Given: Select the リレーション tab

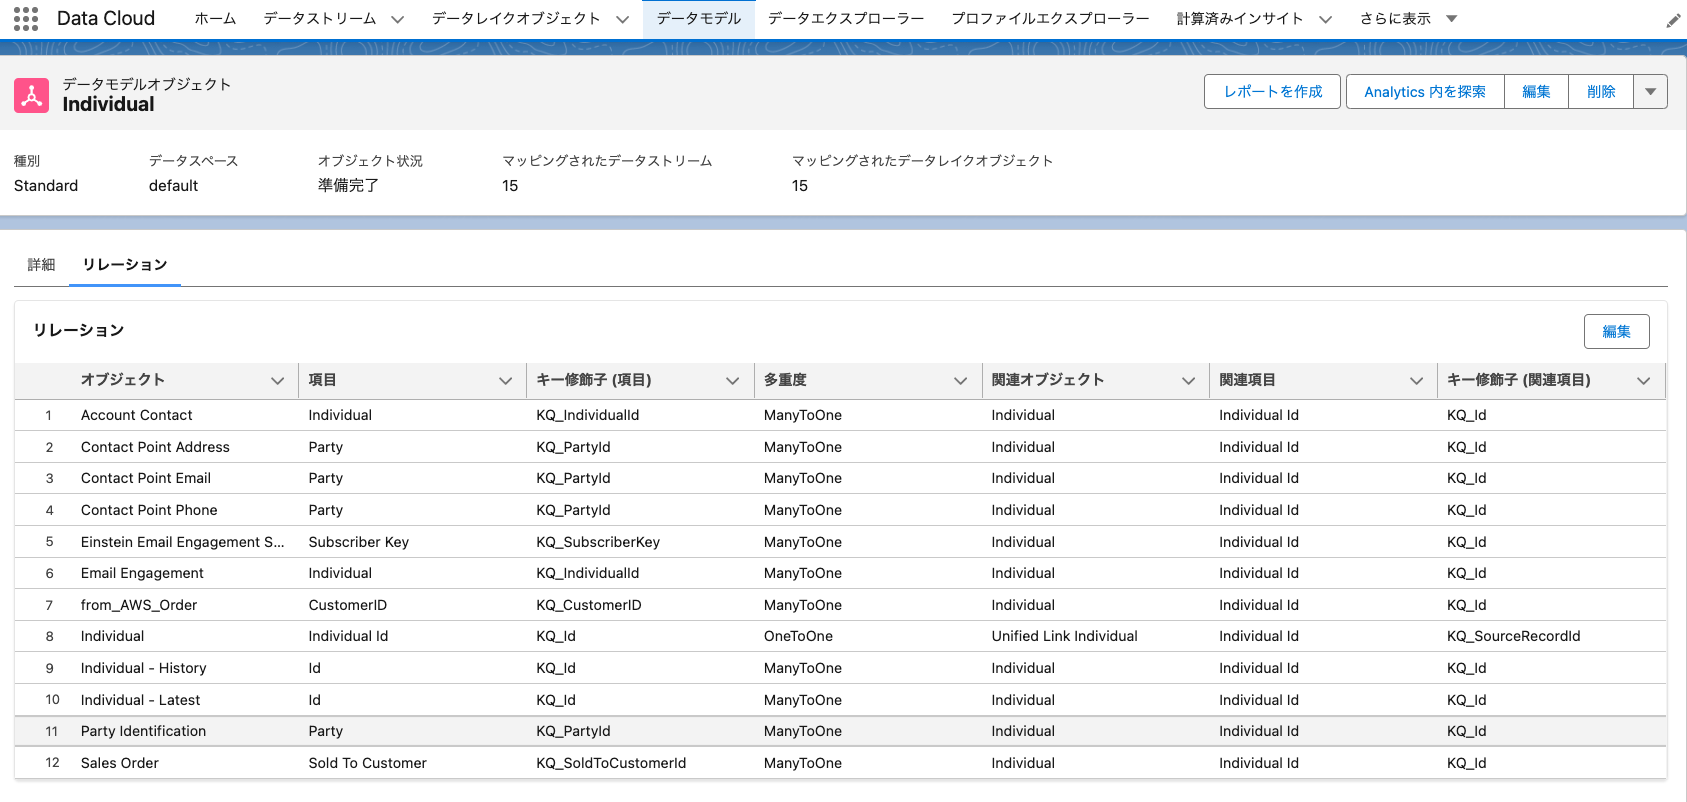Looking at the screenshot, I should 125,264.
